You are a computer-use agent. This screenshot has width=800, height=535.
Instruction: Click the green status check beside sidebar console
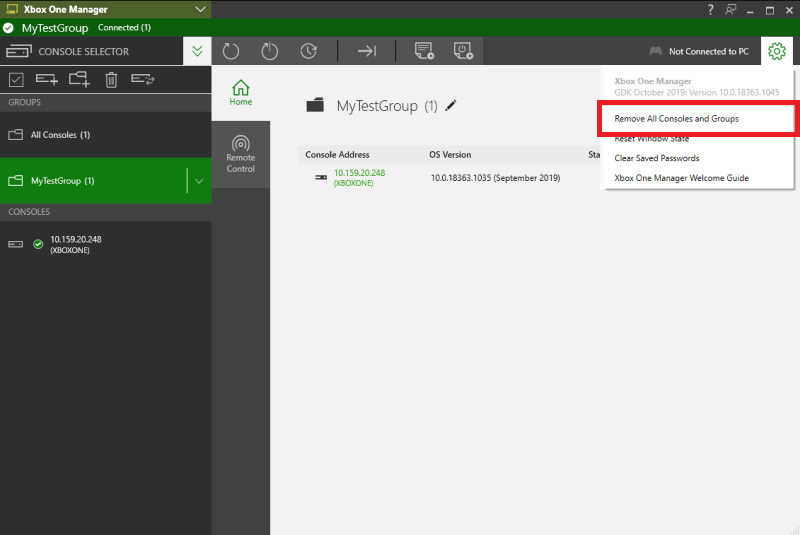point(38,244)
